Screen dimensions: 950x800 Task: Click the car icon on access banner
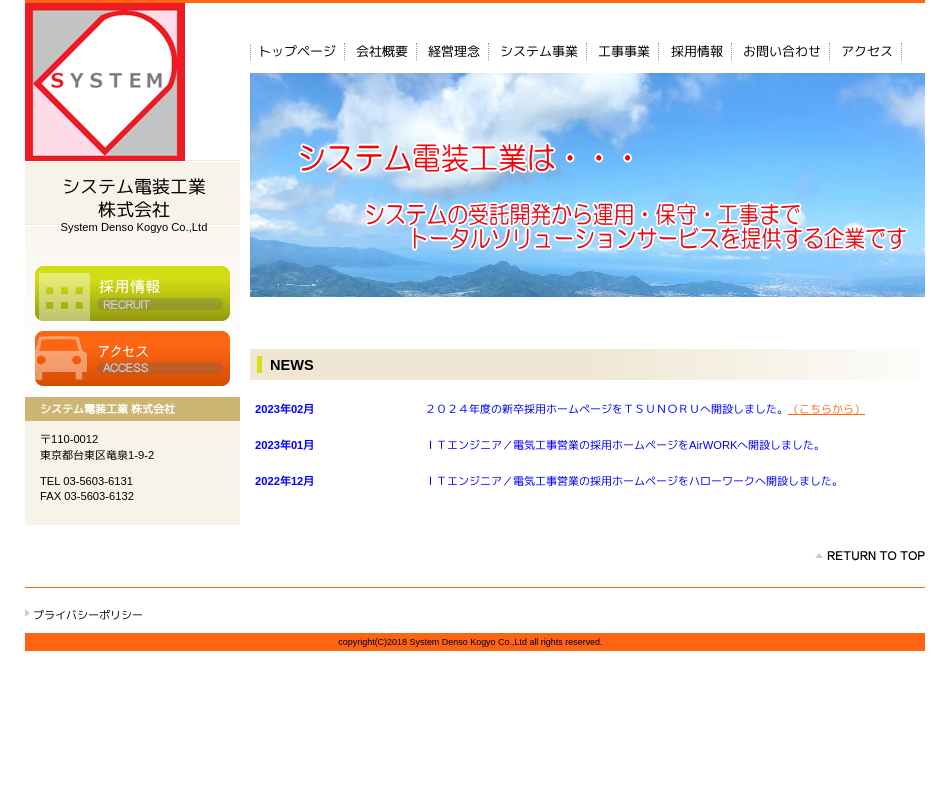(60, 358)
